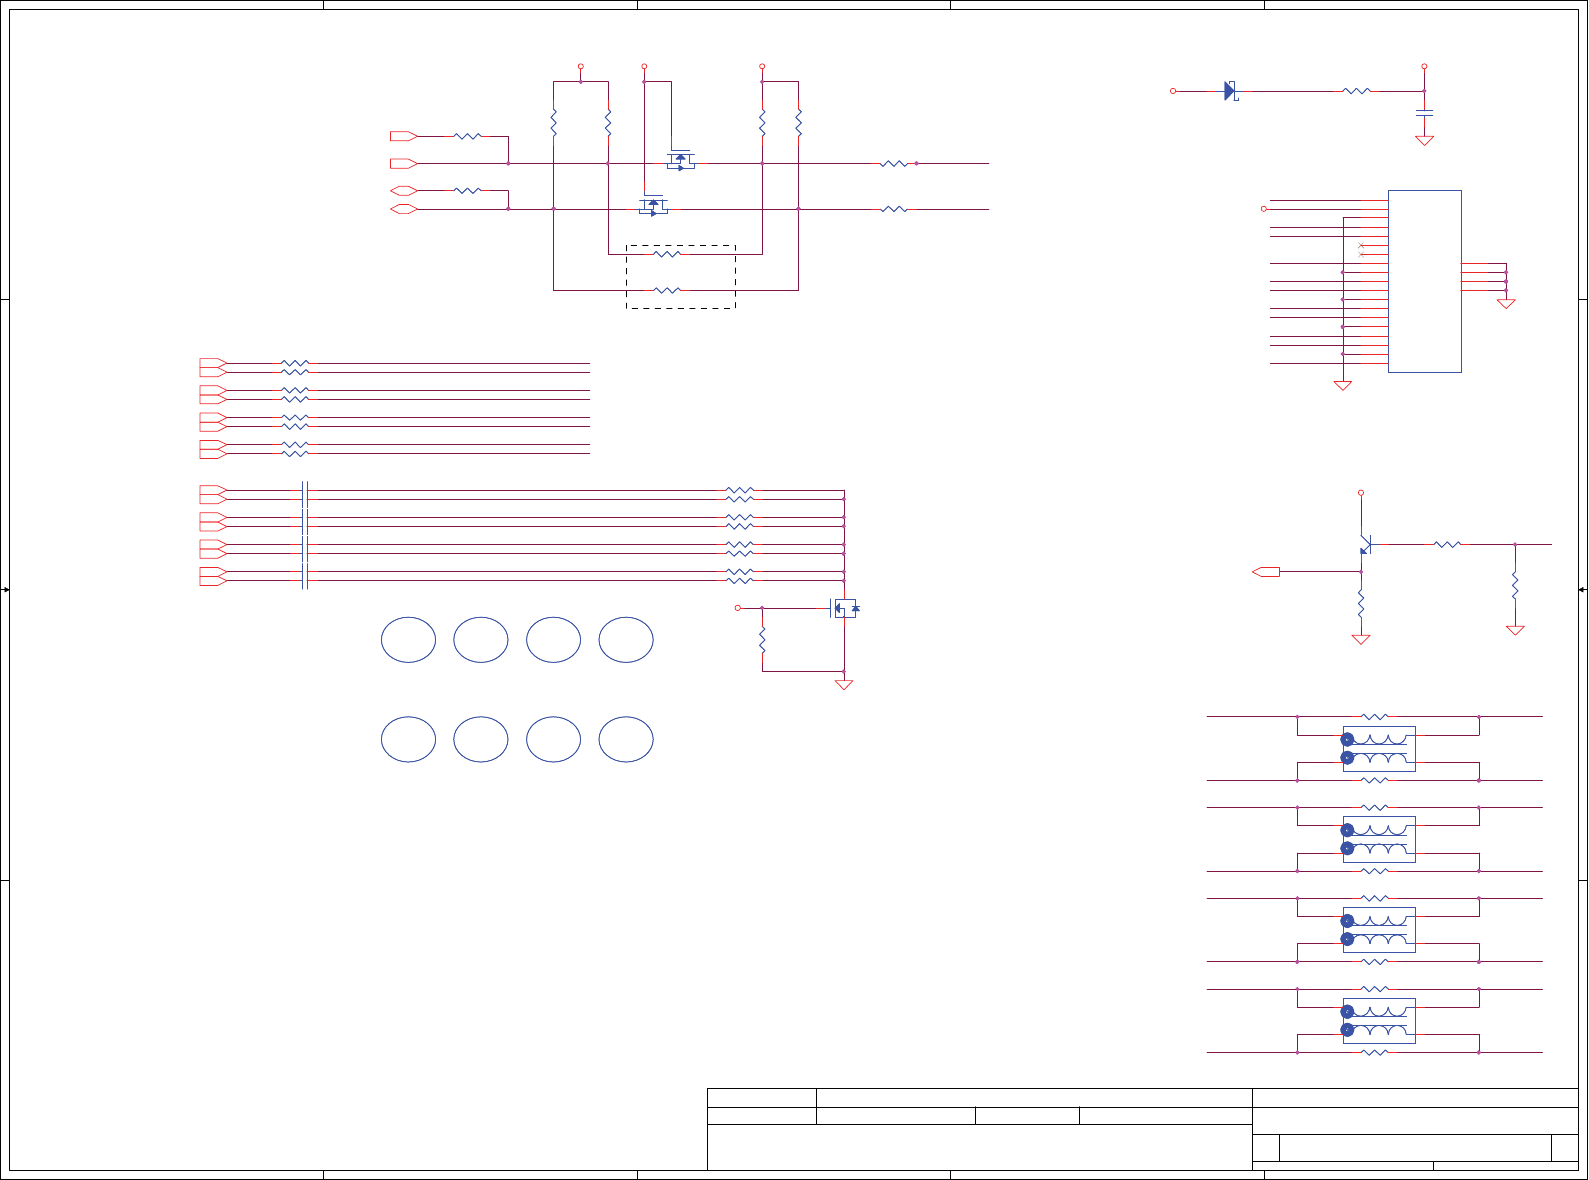Image resolution: width=1589 pixels, height=1180 pixels.
Task: Select the bottommost common-mode choke
Action: point(1379,1021)
